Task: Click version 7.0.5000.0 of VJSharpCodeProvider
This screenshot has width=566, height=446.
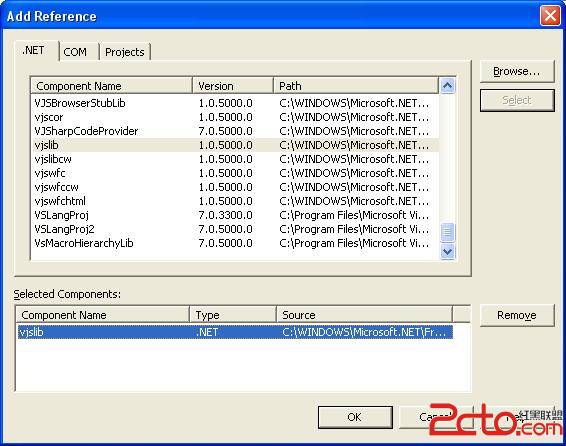Action: [x=226, y=131]
